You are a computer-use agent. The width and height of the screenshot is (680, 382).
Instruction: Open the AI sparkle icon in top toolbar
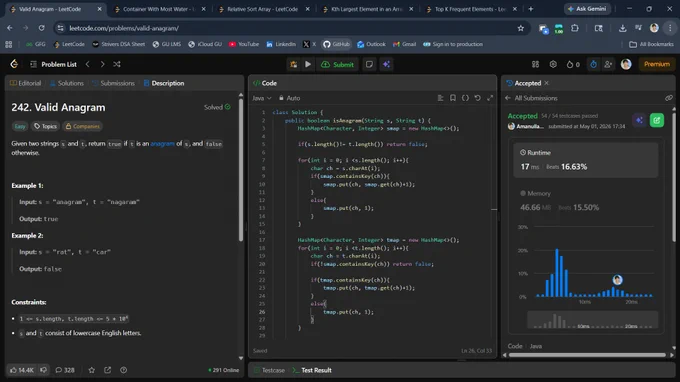tap(386, 64)
